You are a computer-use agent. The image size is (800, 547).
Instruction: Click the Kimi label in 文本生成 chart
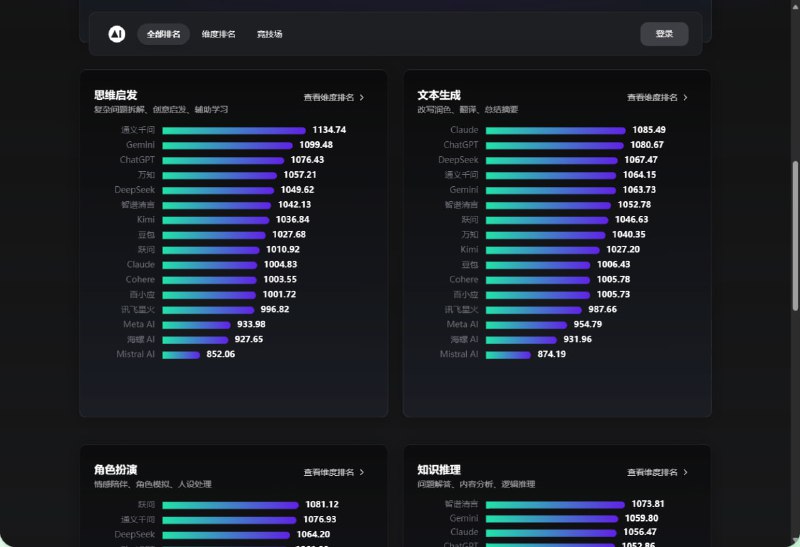(x=469, y=250)
